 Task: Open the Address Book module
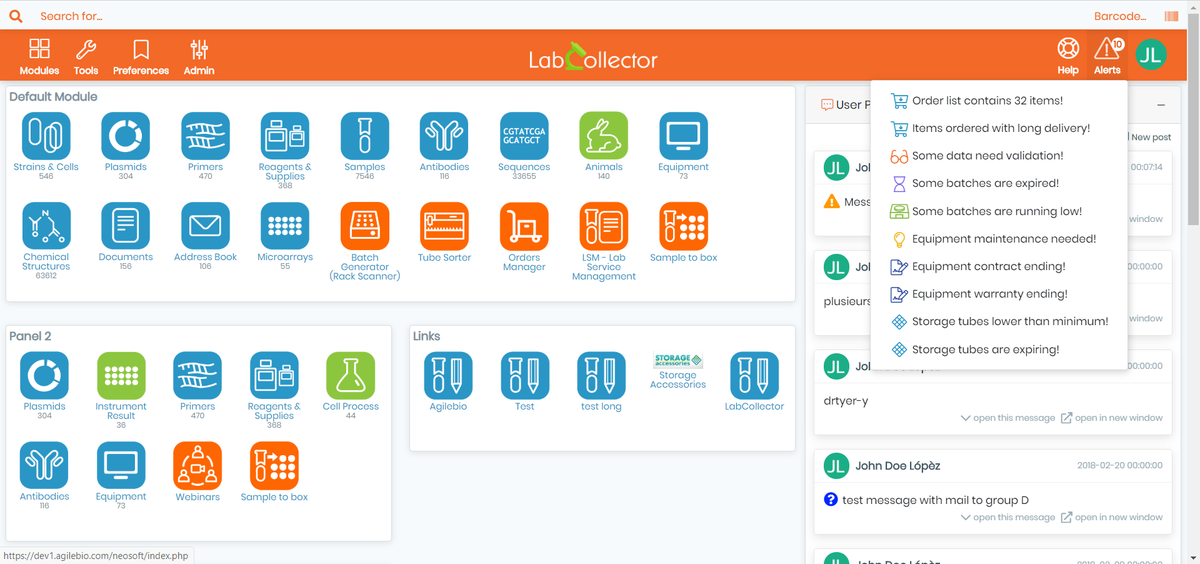205,226
